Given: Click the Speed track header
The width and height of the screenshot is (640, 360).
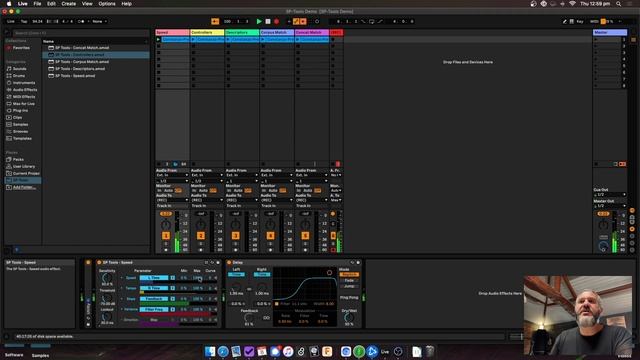Looking at the screenshot, I should 172,32.
